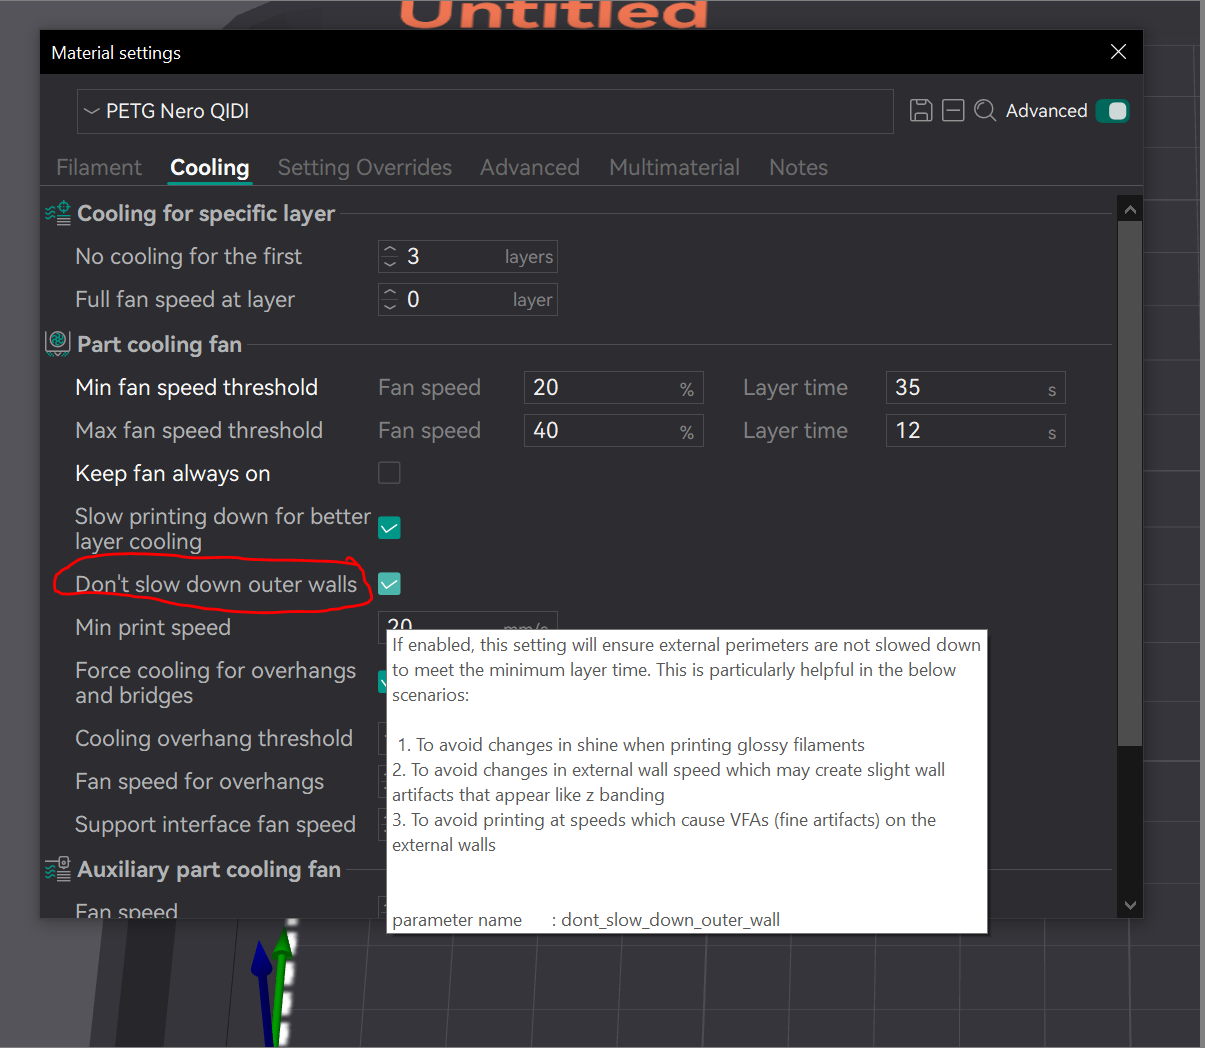Click the Min threshold Layer time field showing 35
The width and height of the screenshot is (1205, 1048).
click(x=976, y=388)
